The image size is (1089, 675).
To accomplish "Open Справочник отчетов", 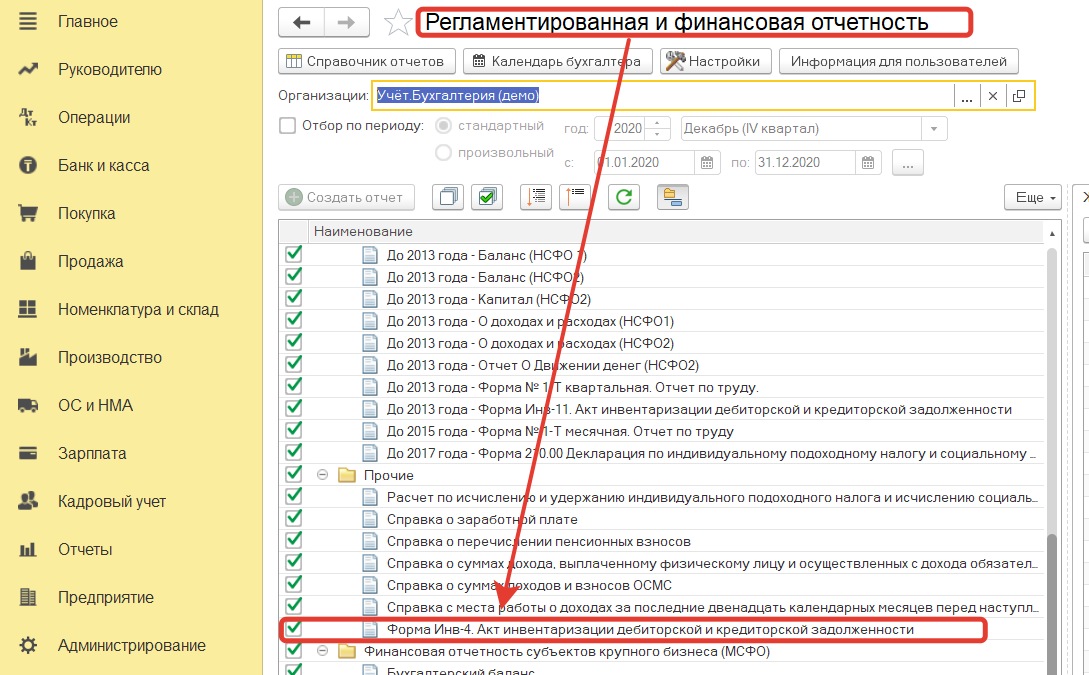I will pos(367,61).
